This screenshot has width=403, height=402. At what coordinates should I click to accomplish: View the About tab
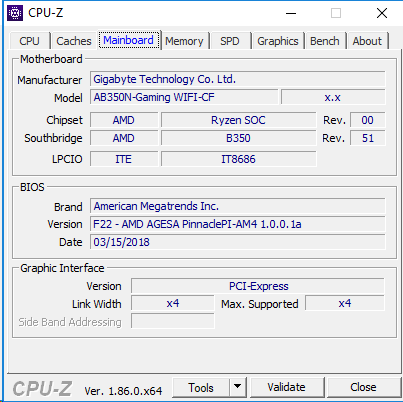(x=367, y=41)
